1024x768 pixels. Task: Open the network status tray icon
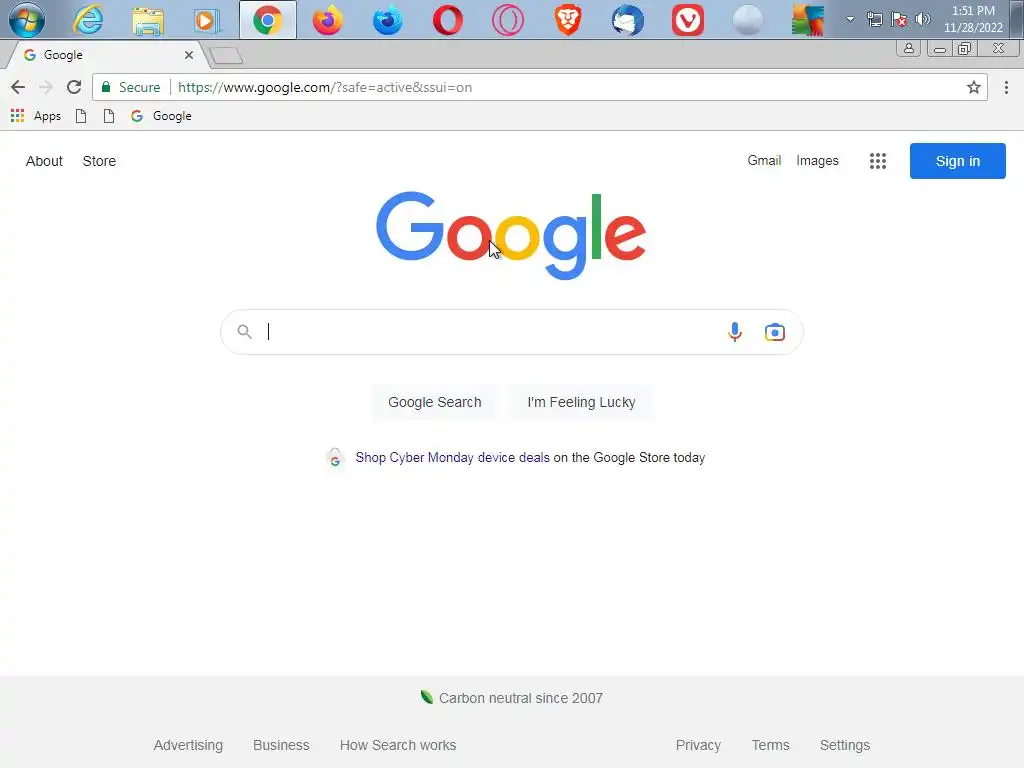874,19
